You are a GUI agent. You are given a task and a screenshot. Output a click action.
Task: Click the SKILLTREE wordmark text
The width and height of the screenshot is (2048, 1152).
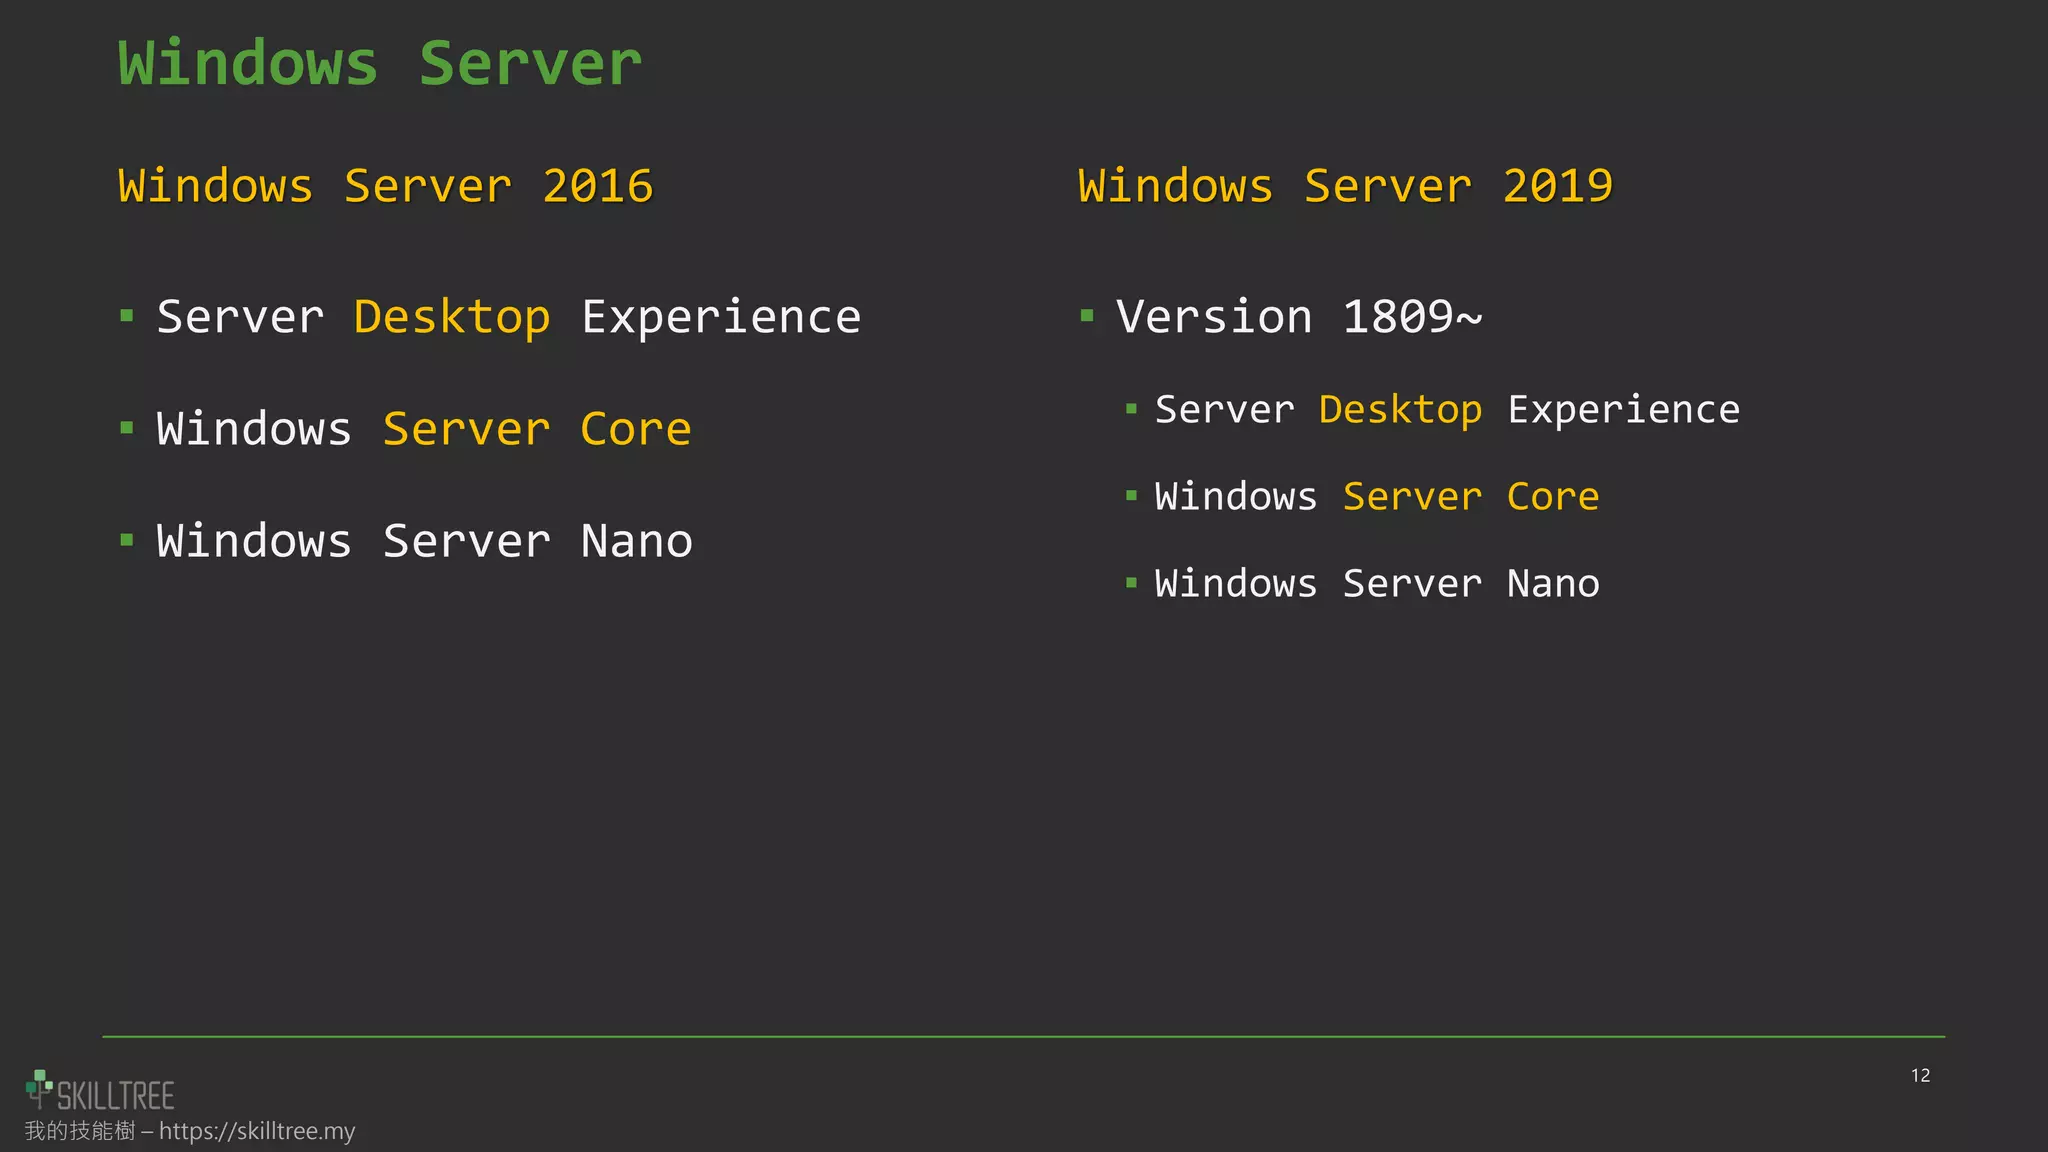tap(116, 1096)
